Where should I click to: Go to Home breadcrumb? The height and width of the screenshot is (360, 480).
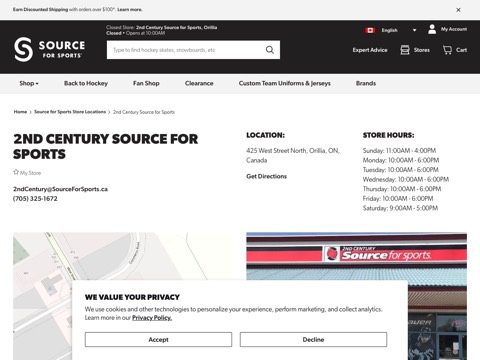point(20,112)
